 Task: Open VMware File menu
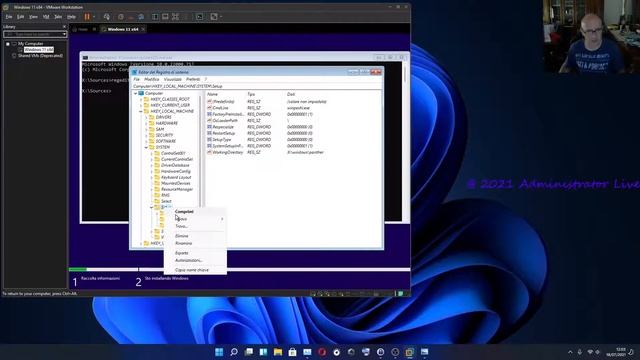tap(9, 17)
